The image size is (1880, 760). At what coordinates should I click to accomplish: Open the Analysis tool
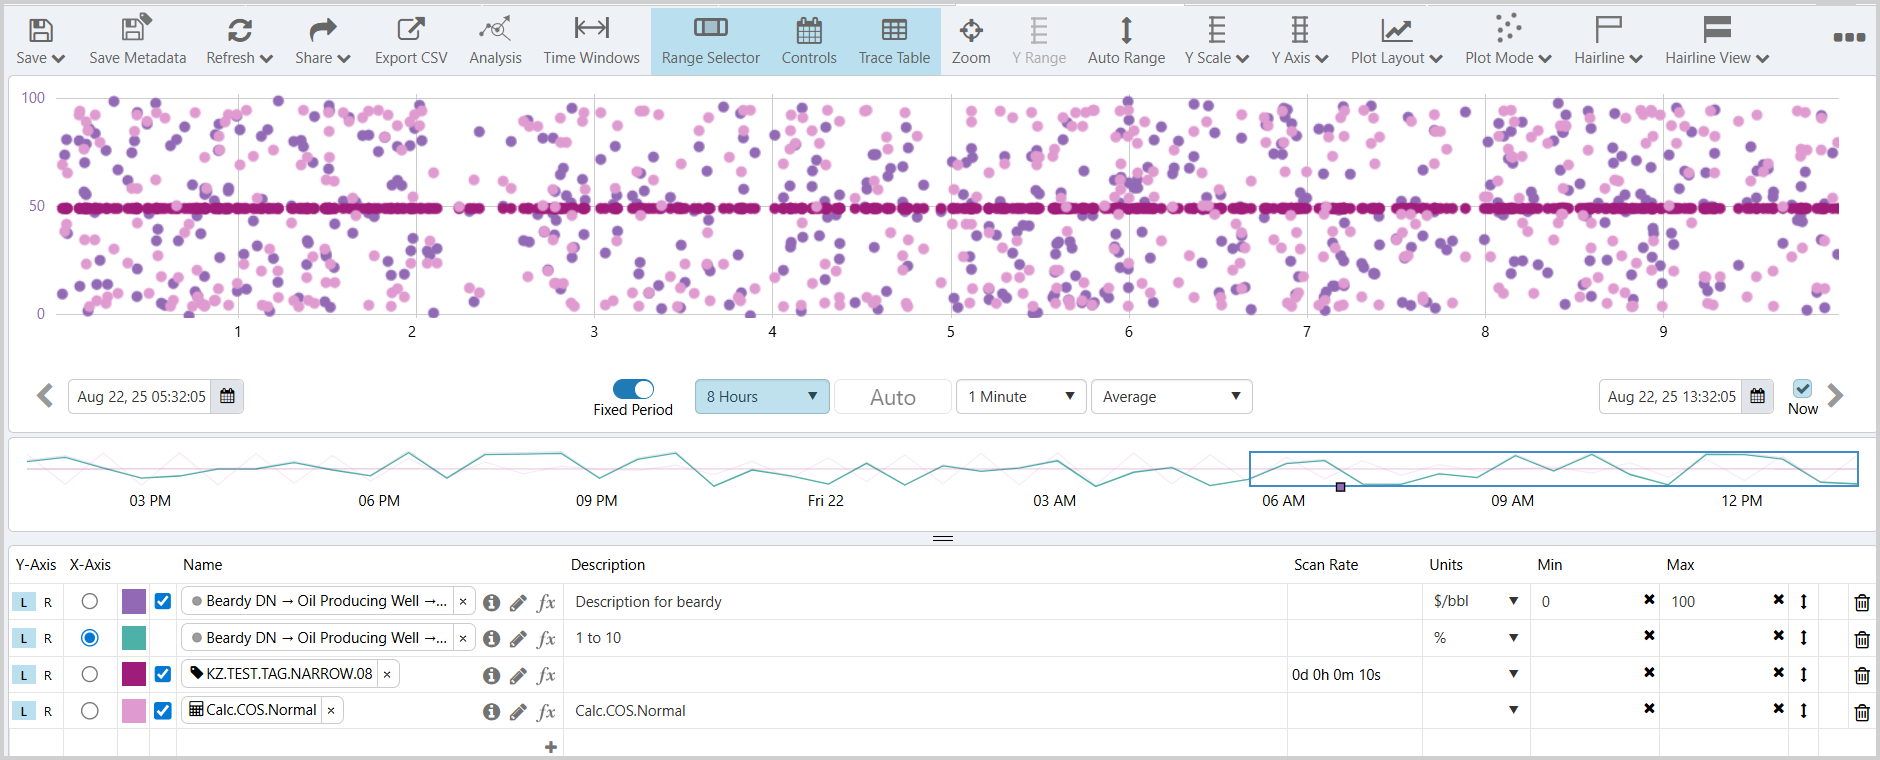coord(495,31)
